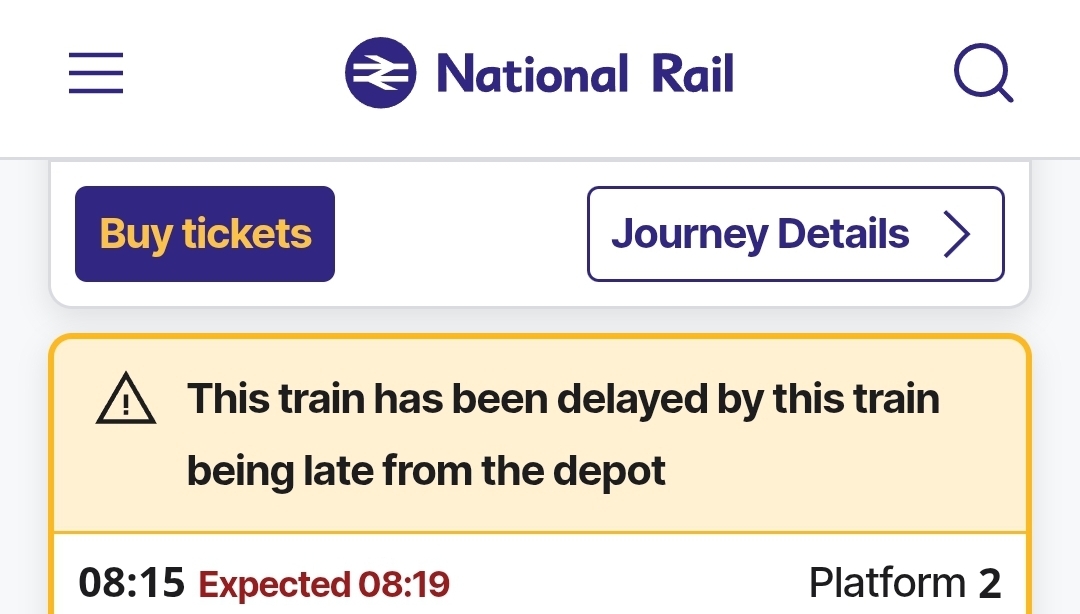
Task: Click the word "depot" in the alert
Action: pyautogui.click(x=617, y=469)
